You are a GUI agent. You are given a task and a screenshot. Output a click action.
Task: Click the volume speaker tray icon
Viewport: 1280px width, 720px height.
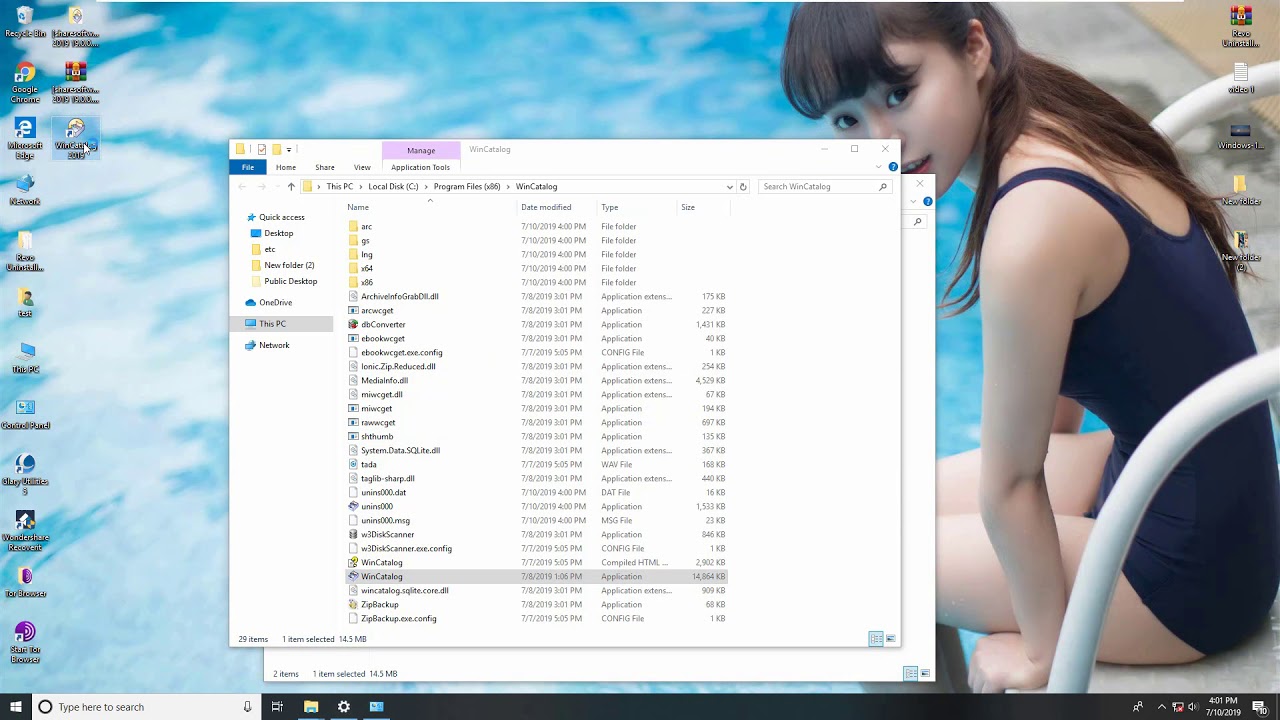coord(1193,707)
